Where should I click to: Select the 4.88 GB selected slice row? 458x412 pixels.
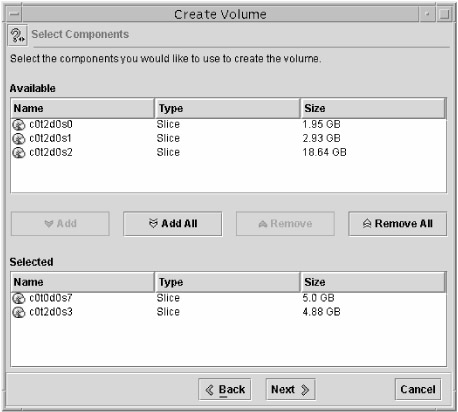(228, 312)
